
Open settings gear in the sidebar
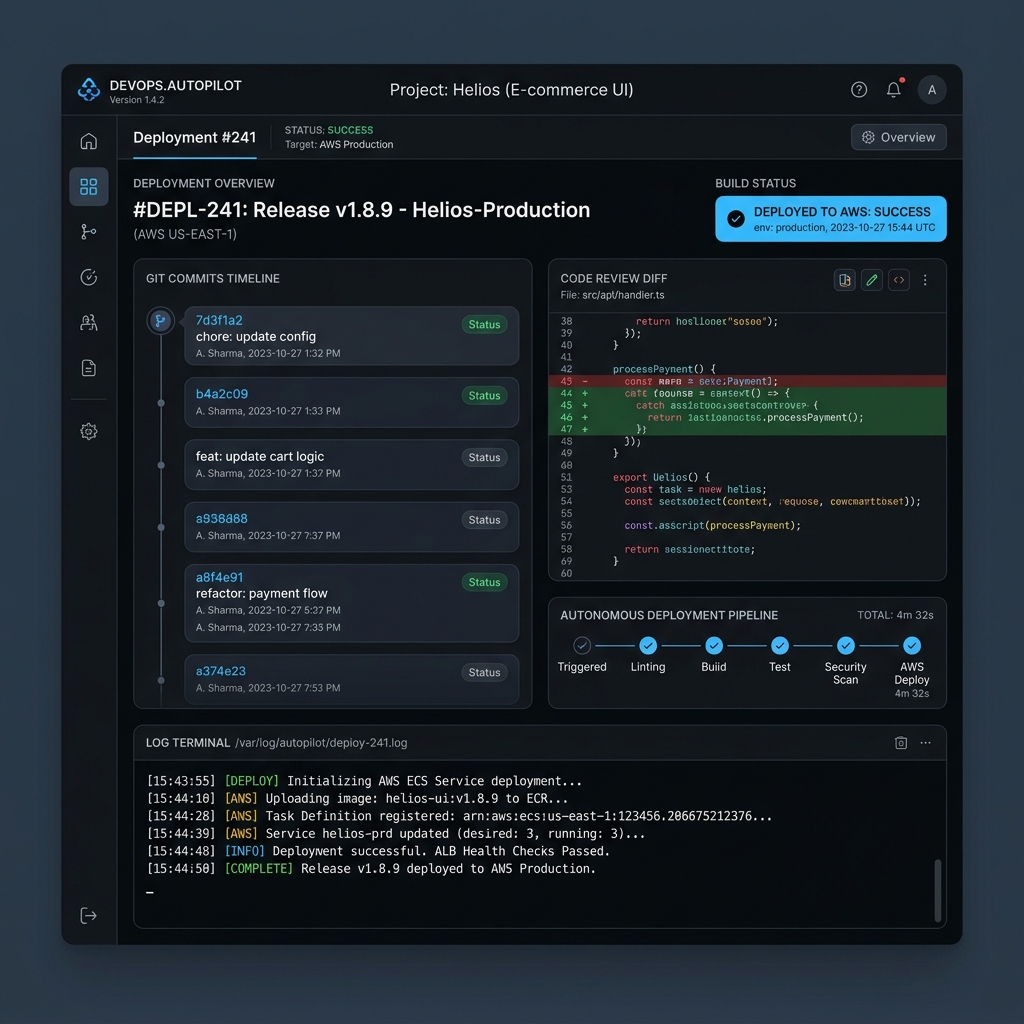tap(89, 431)
